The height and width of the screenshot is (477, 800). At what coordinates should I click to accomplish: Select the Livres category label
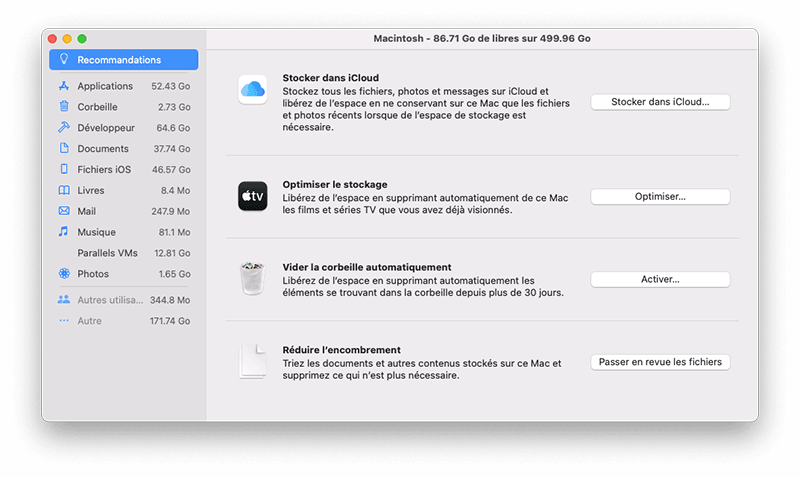91,190
